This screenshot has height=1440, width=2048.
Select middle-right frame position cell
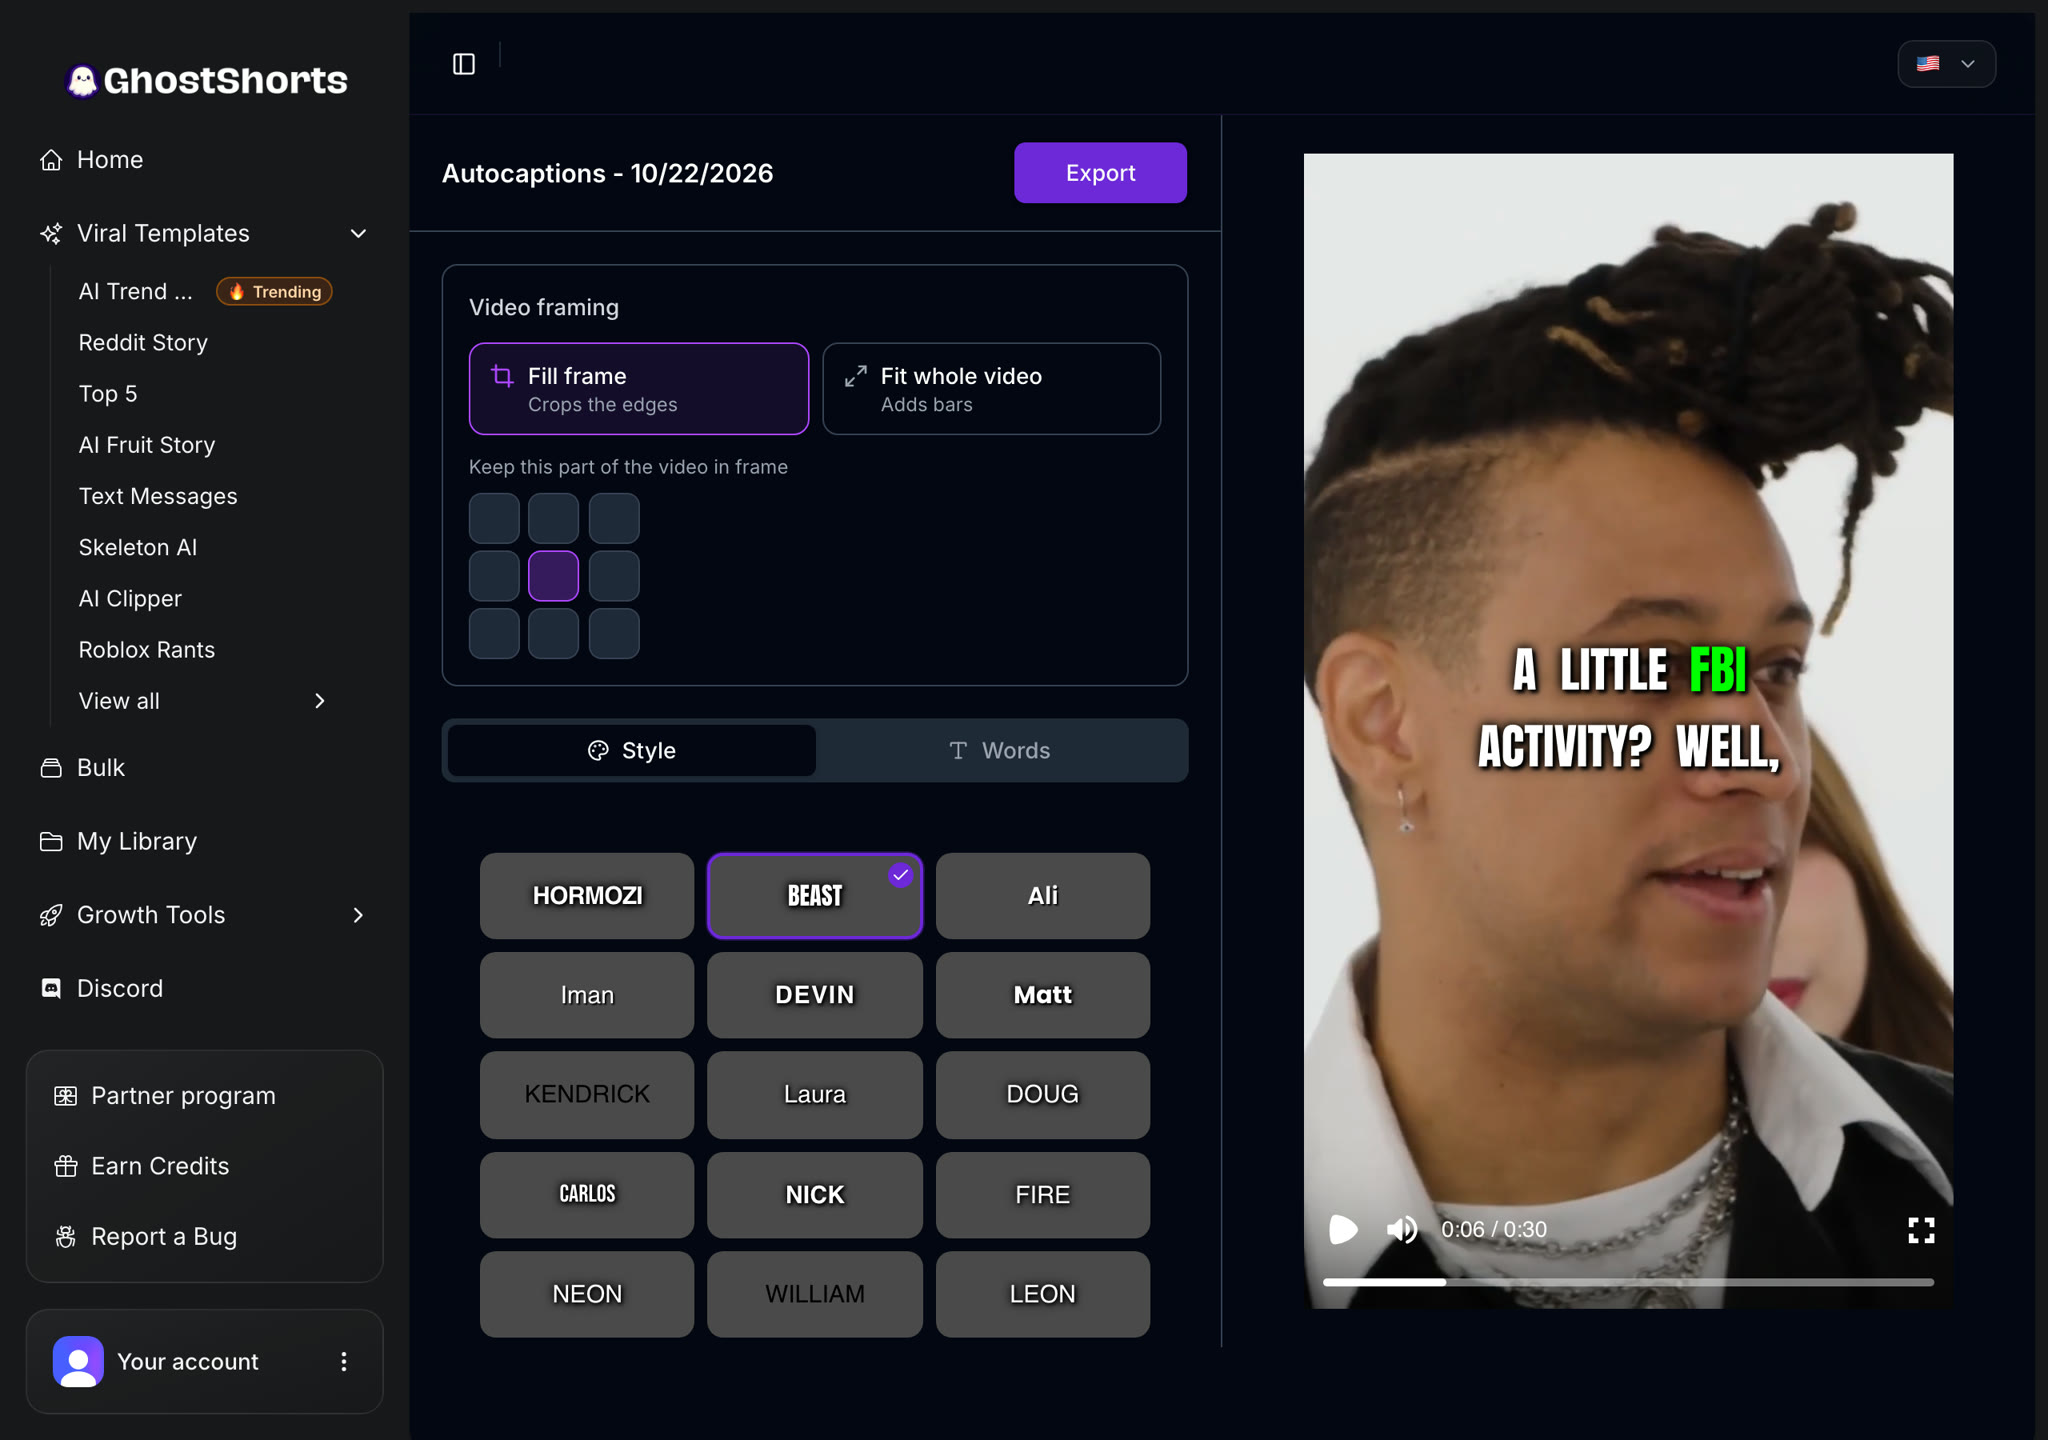pyautogui.click(x=614, y=576)
